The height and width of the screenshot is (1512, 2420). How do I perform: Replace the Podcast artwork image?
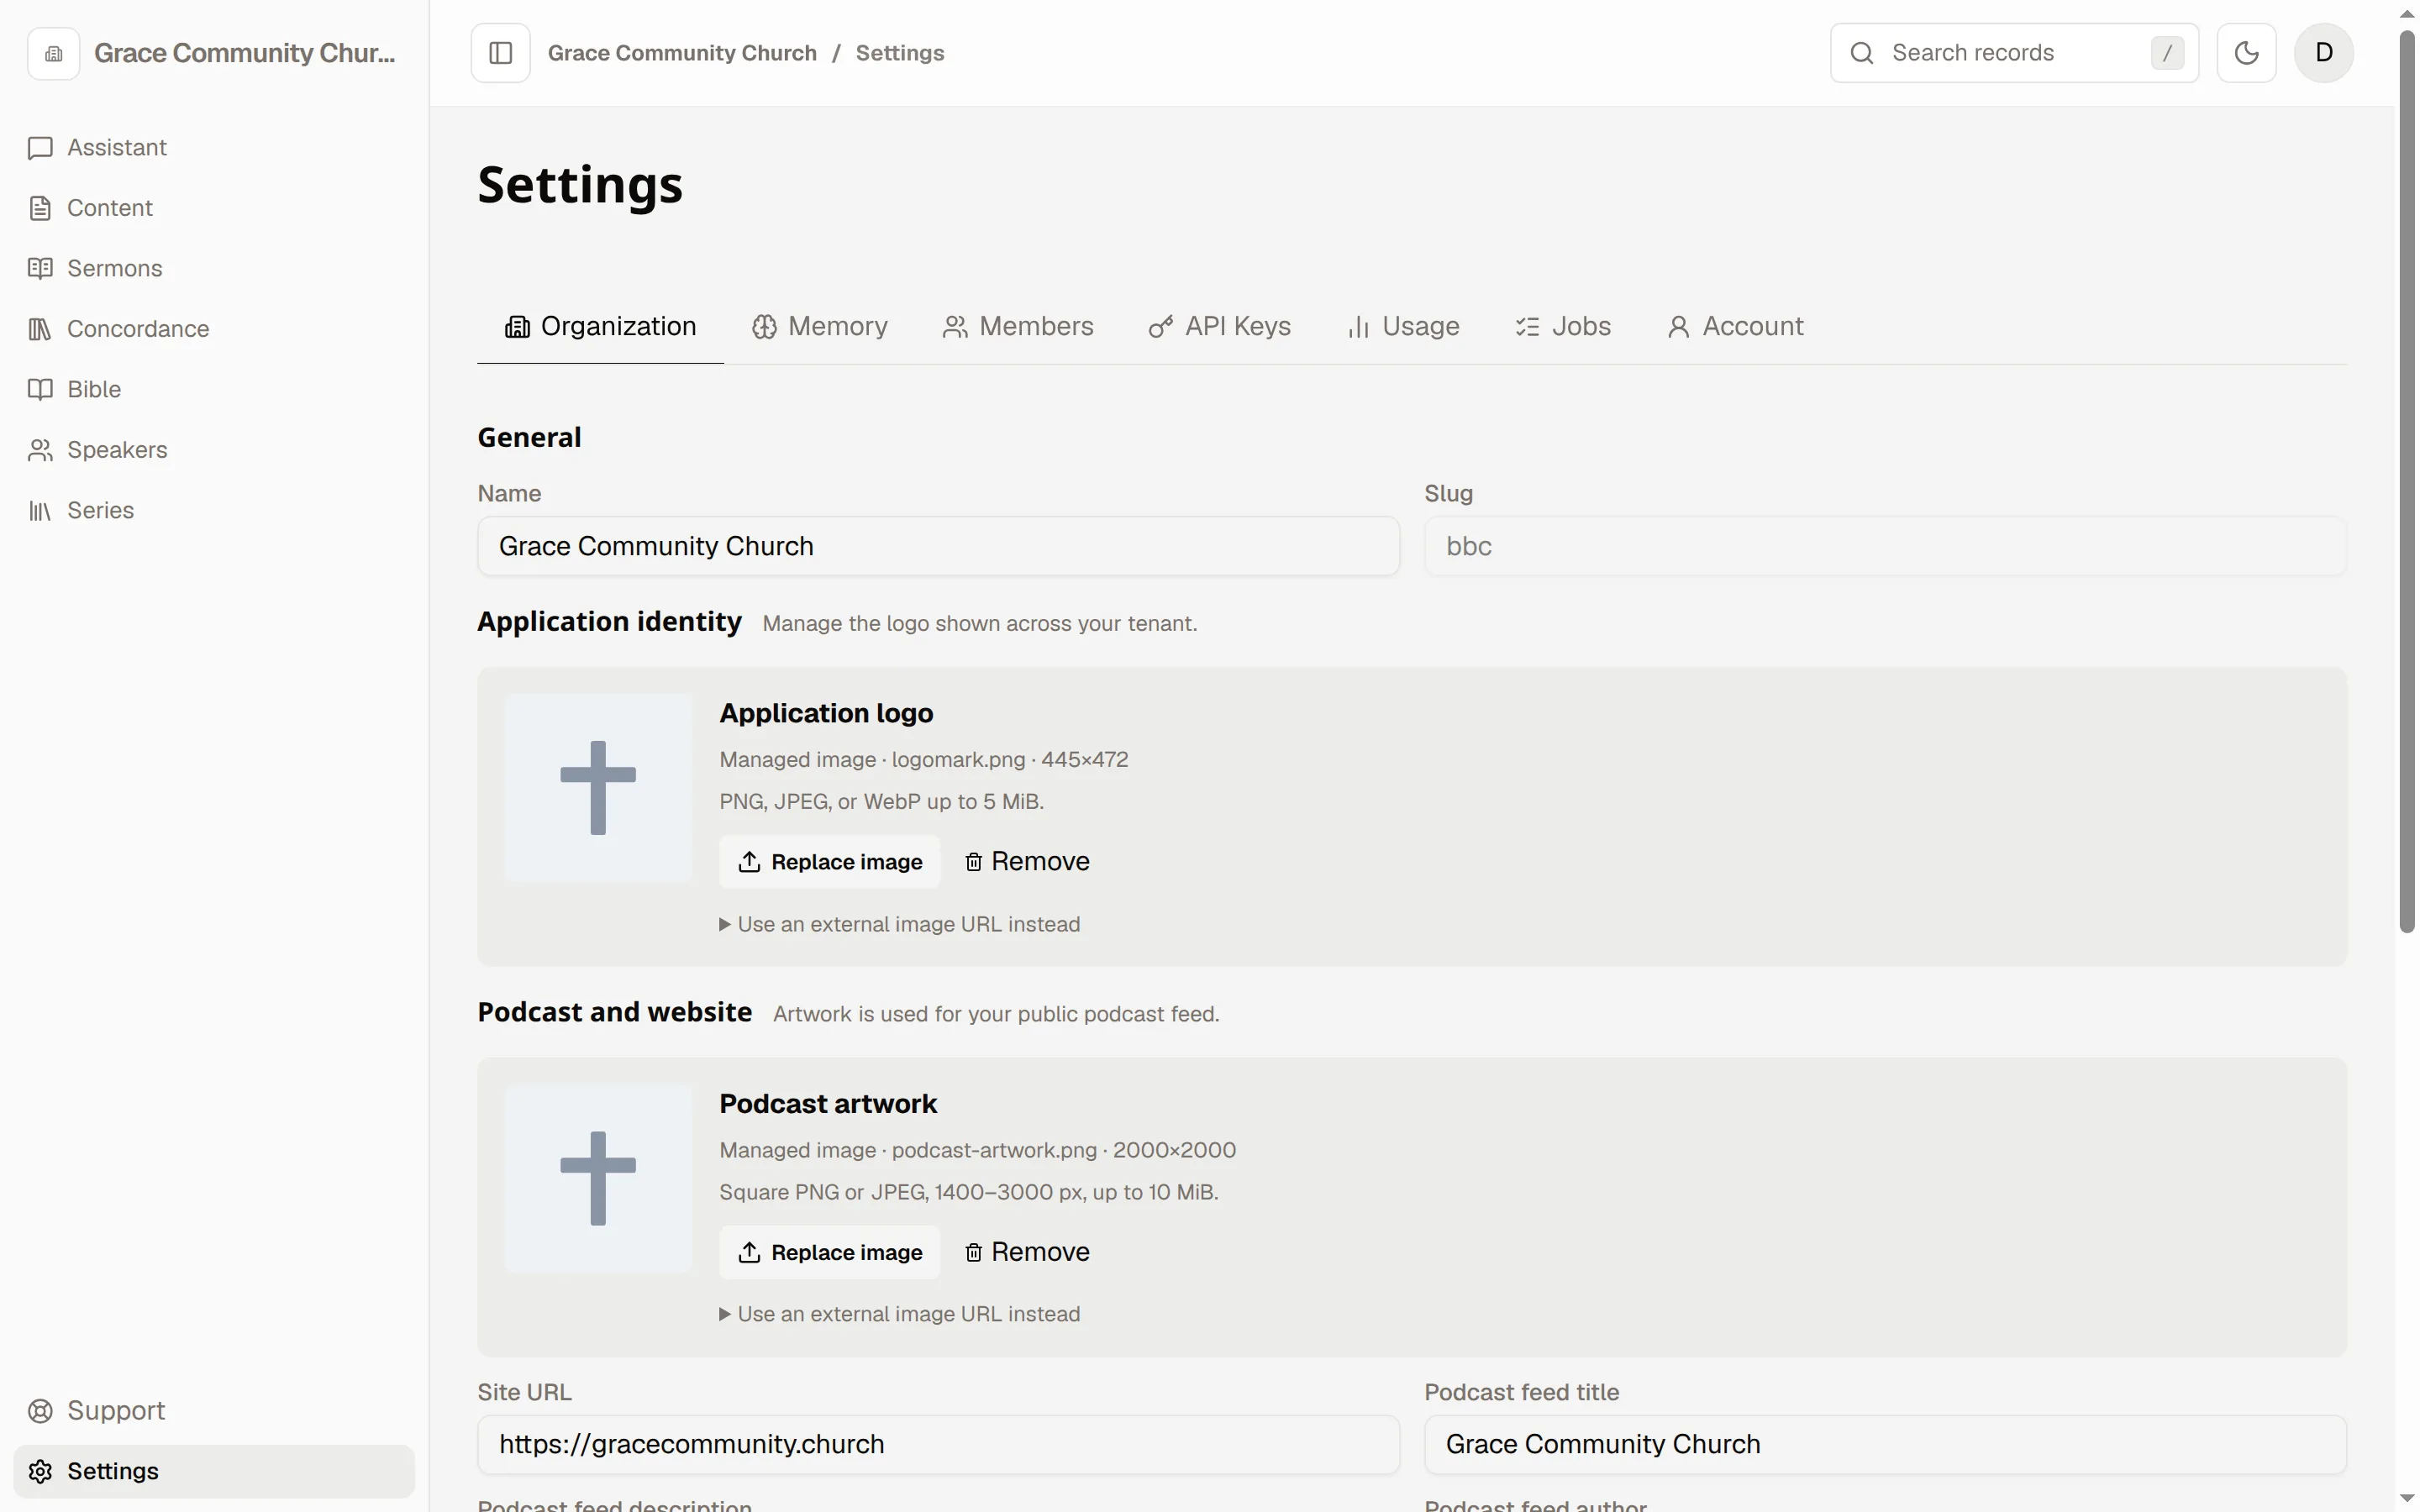[829, 1252]
